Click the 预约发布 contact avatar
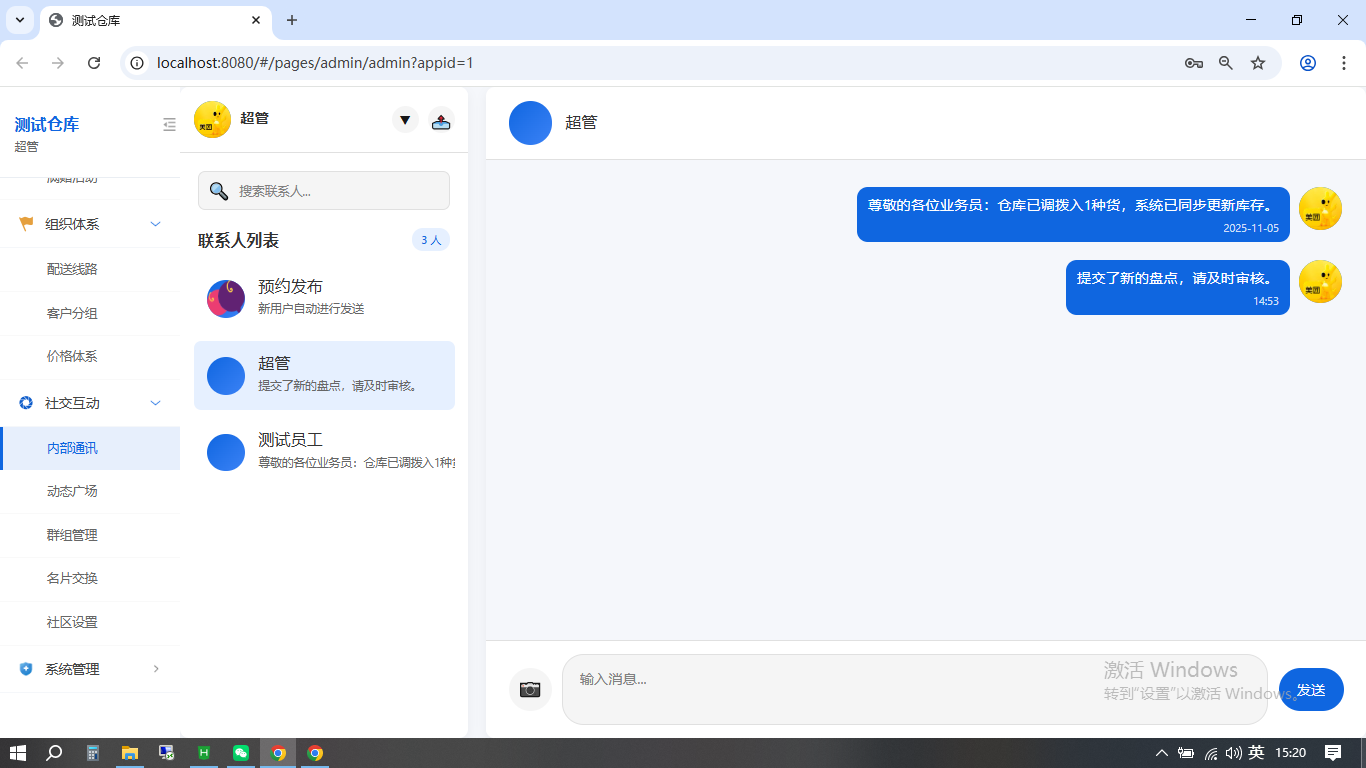This screenshot has width=1366, height=768. (225, 298)
